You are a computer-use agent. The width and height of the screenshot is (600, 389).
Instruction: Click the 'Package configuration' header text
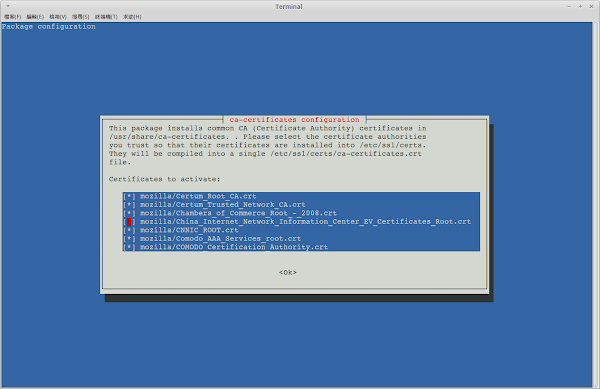click(49, 26)
